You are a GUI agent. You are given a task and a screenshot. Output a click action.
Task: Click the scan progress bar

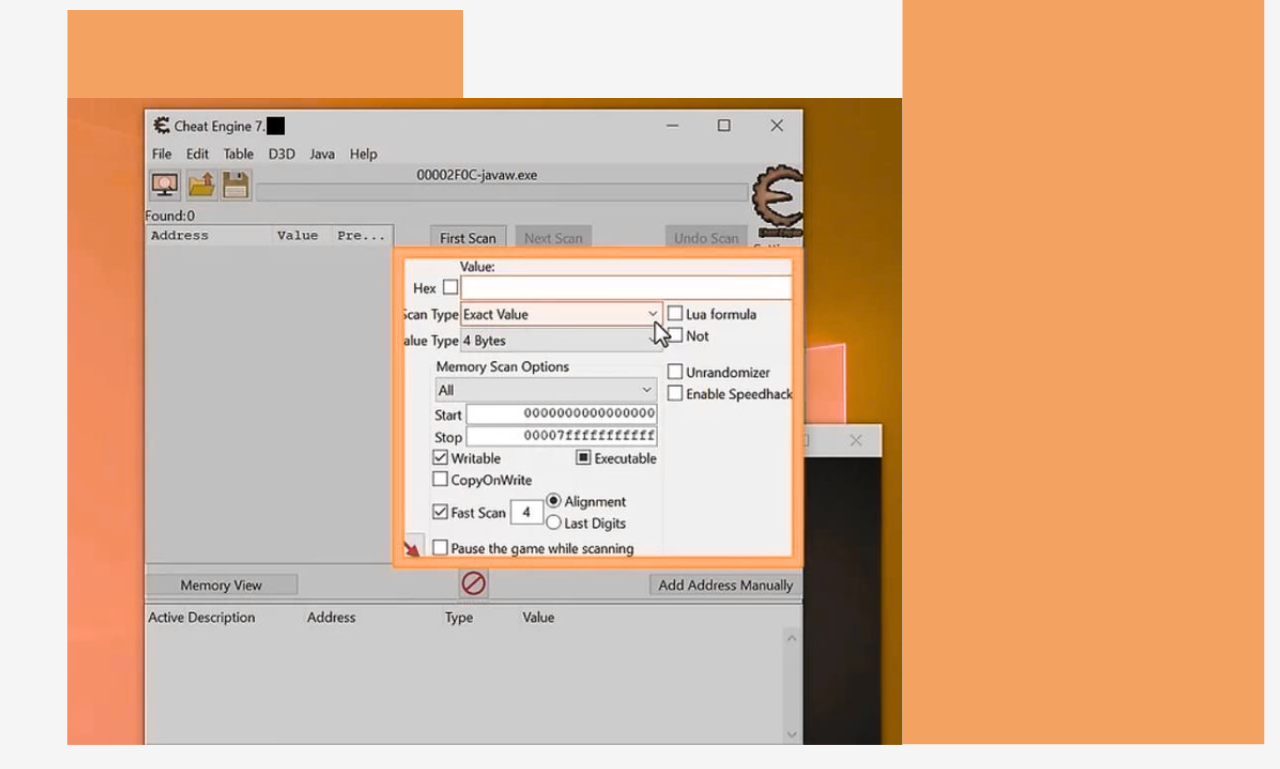[502, 192]
